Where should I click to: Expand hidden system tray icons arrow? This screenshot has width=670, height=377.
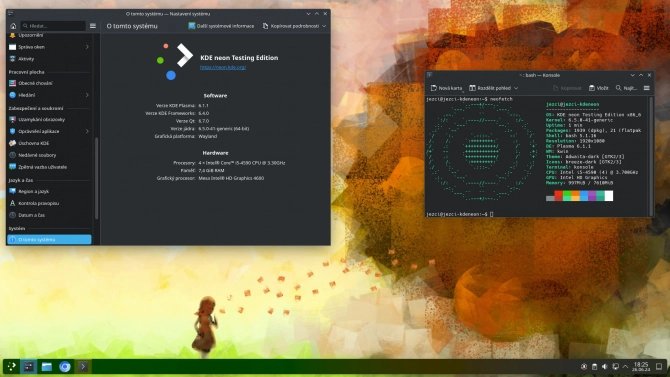coord(625,367)
